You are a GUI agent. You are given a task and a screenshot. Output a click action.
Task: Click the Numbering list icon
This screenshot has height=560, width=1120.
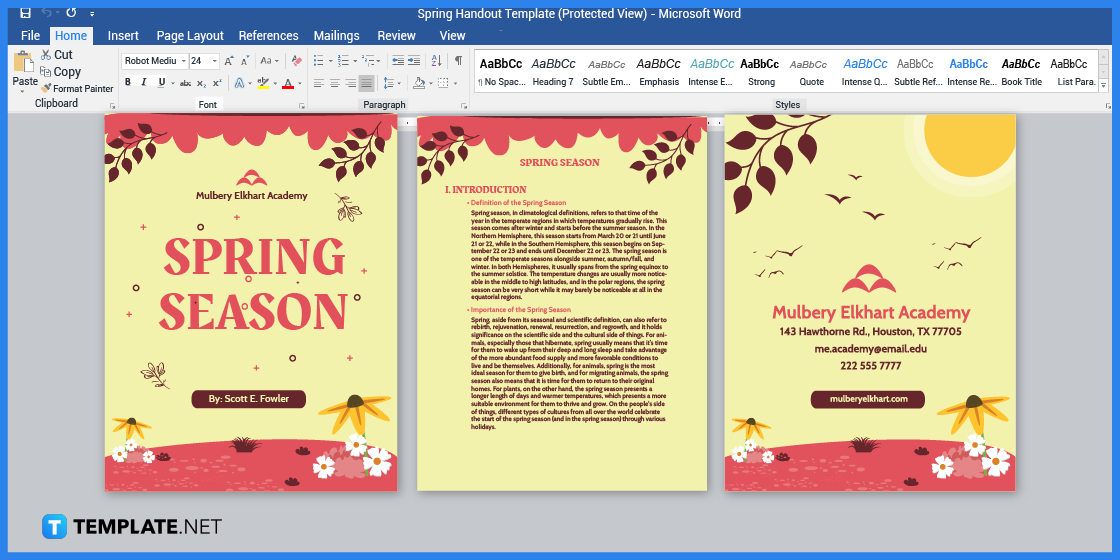coord(343,61)
